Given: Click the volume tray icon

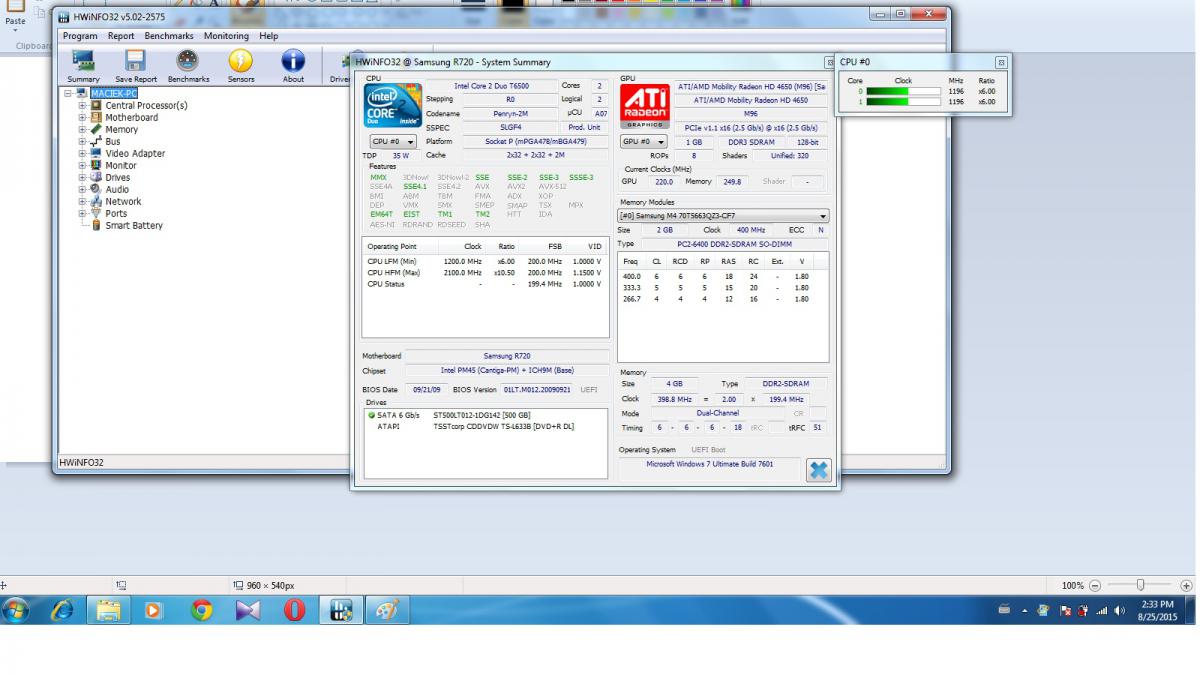Looking at the screenshot, I should pyautogui.click(x=1119, y=610).
